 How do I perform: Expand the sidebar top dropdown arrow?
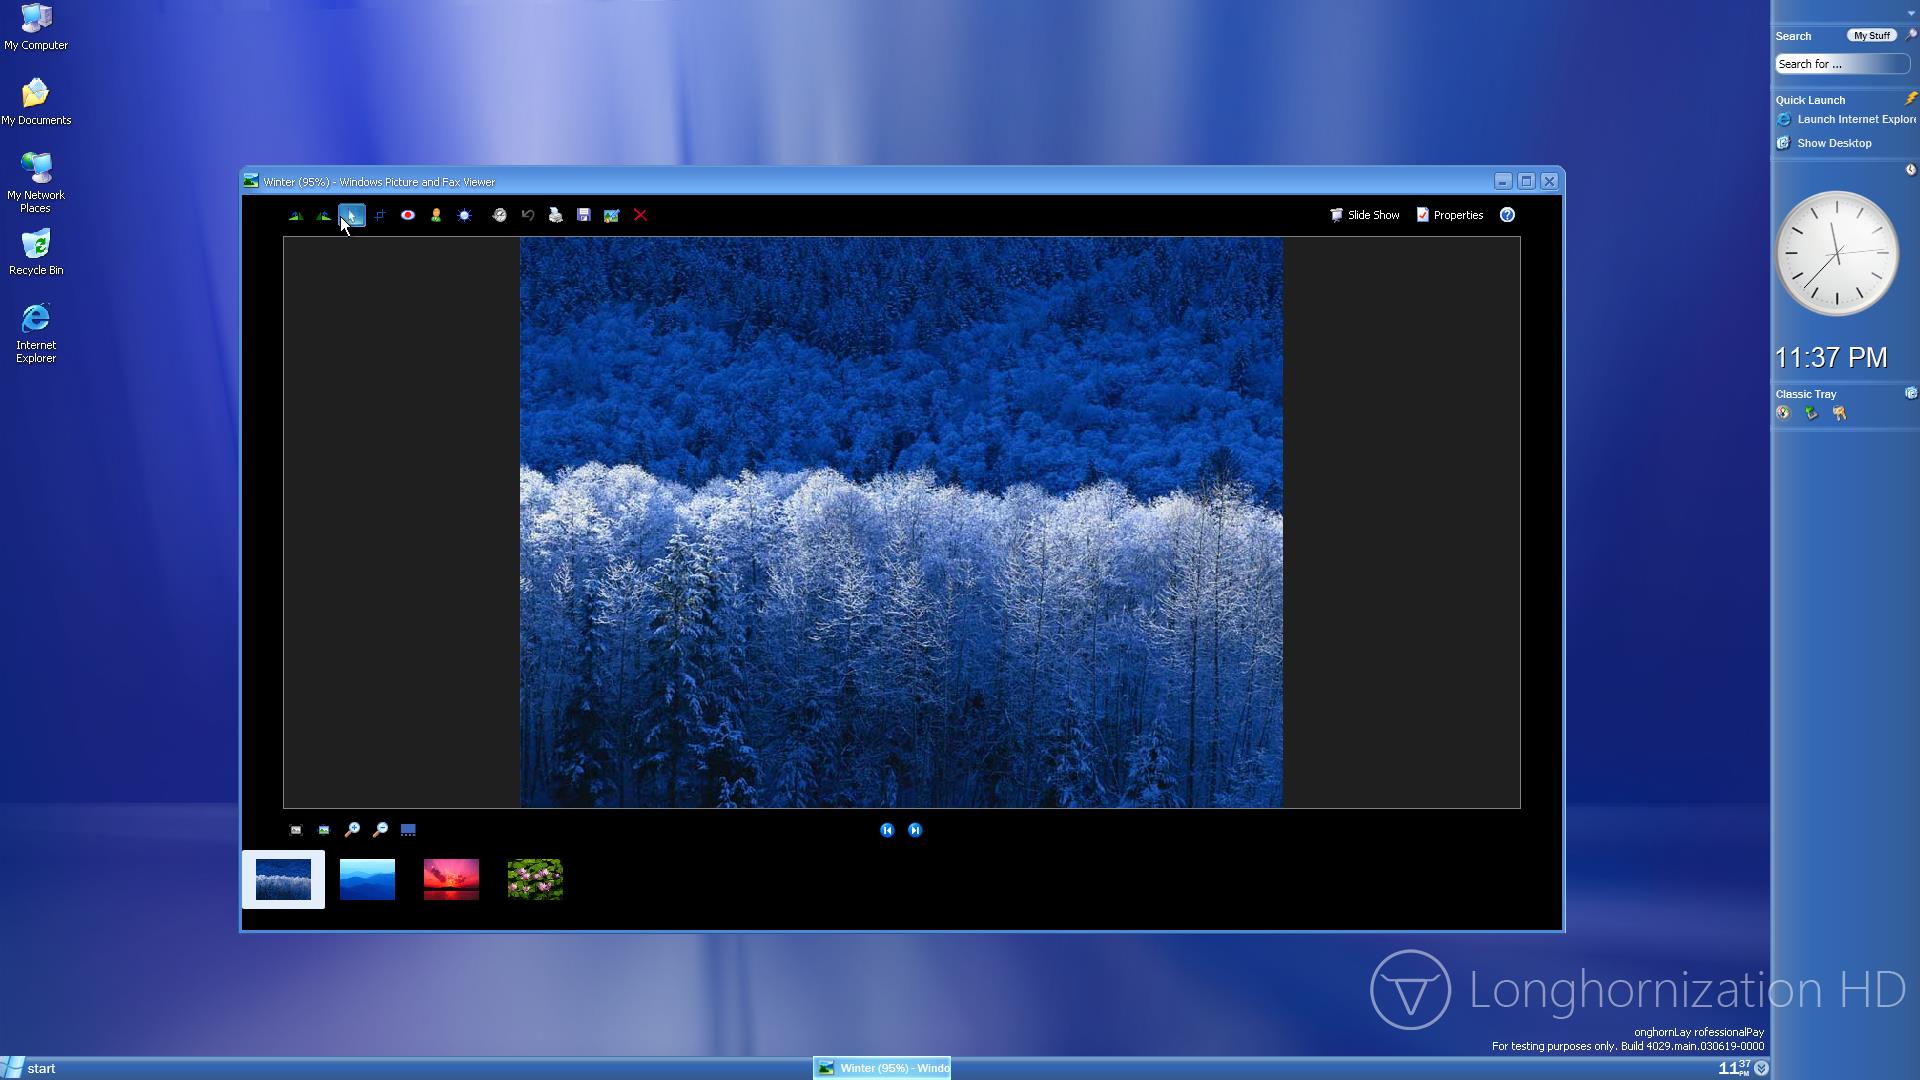(x=1911, y=13)
